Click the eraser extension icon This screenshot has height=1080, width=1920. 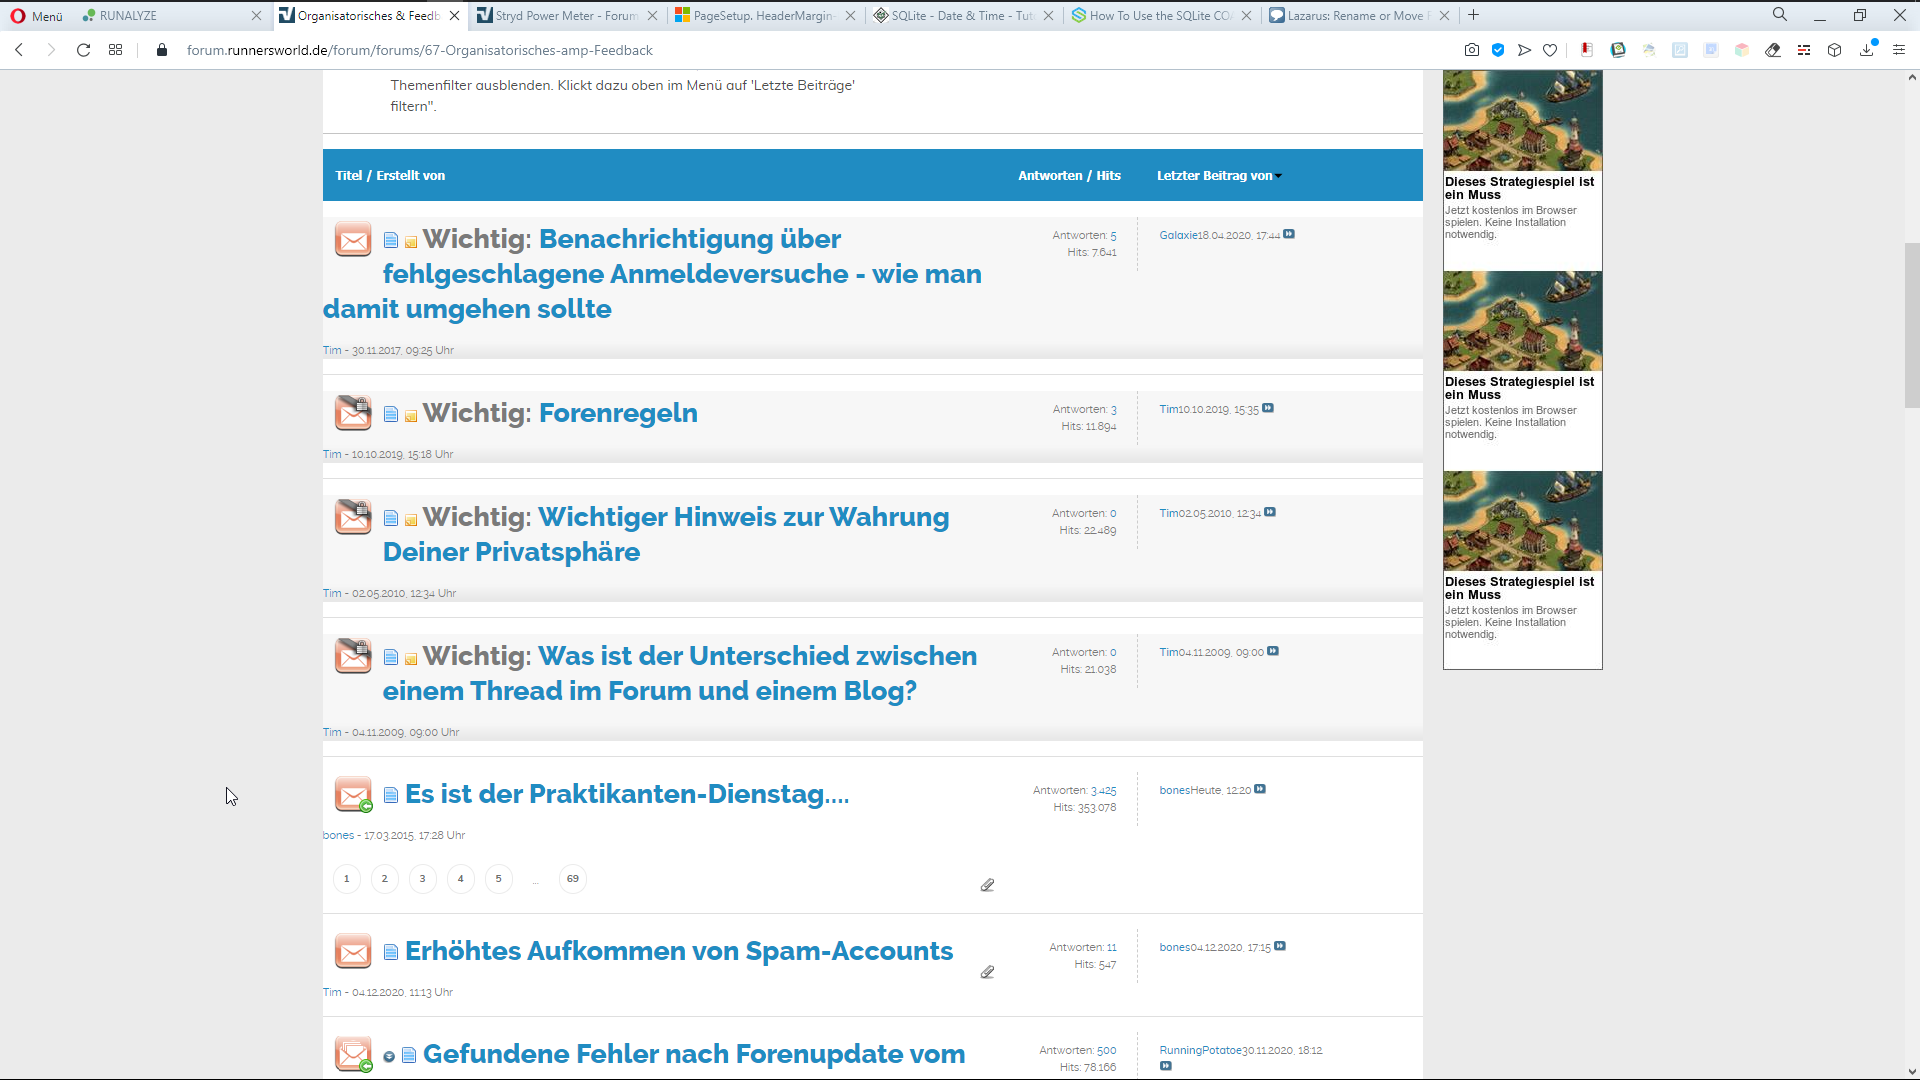pos(1773,50)
